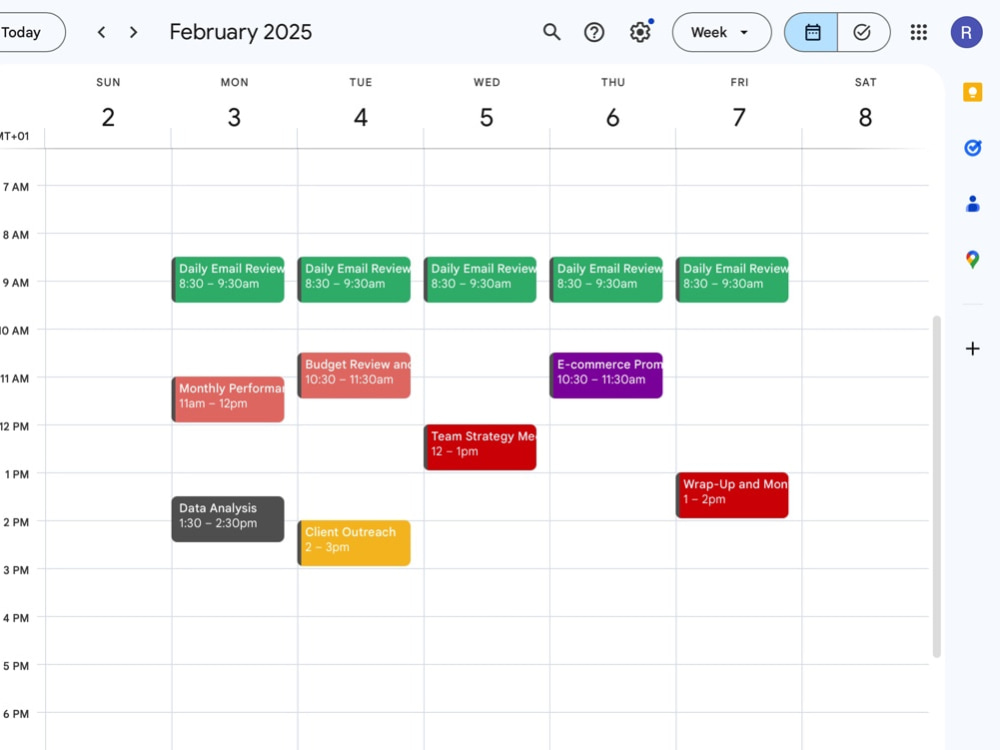The image size is (1000, 750).
Task: Click the Today button
Action: coord(29,32)
